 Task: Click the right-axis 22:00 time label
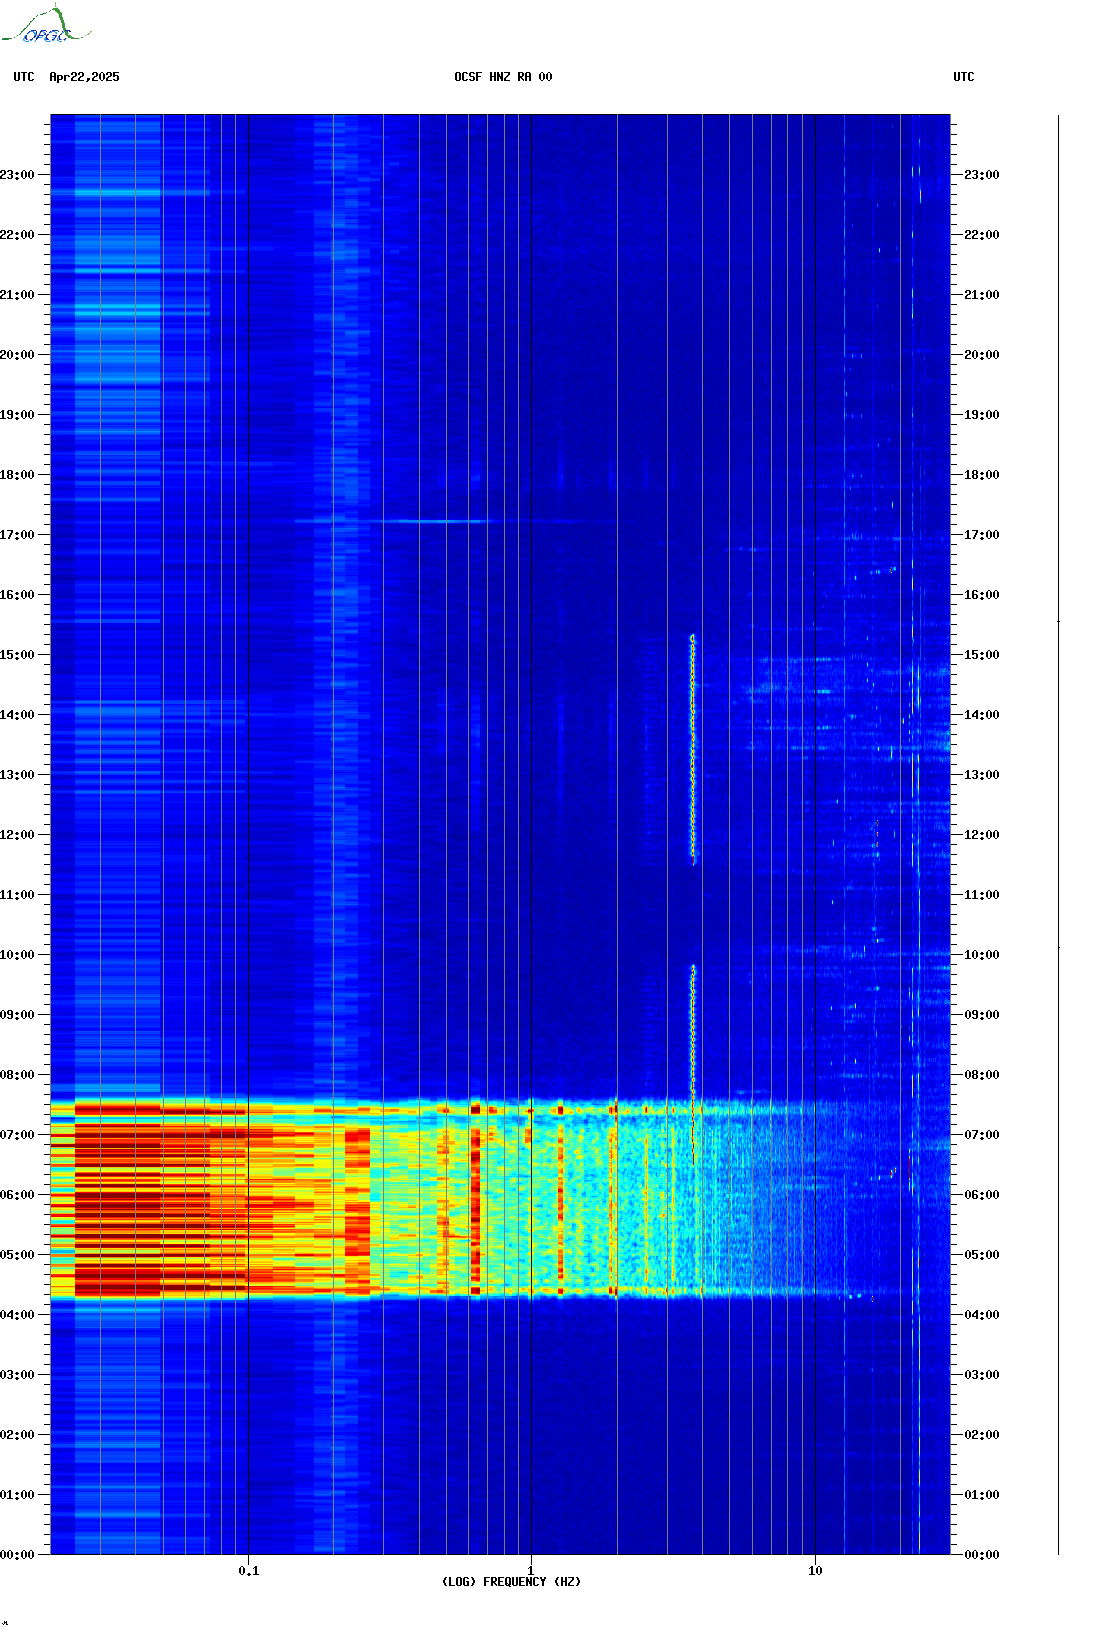pyautogui.click(x=982, y=235)
